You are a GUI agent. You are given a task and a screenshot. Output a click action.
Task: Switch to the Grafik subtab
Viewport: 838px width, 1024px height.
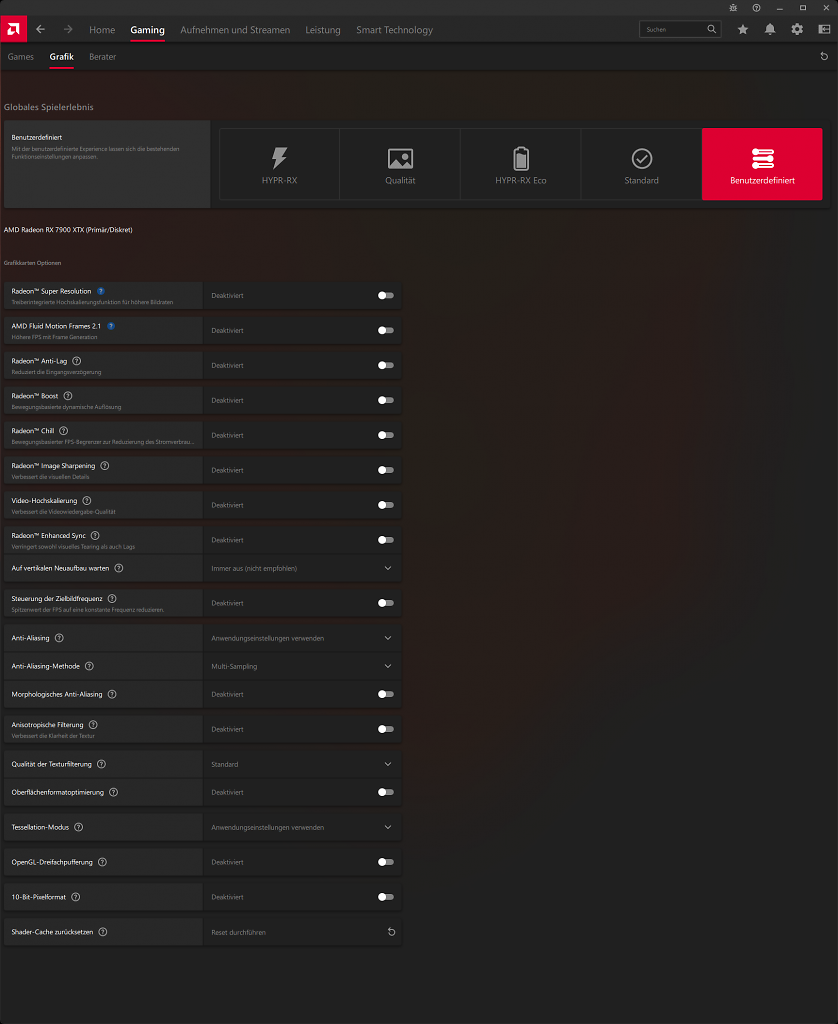click(x=61, y=57)
